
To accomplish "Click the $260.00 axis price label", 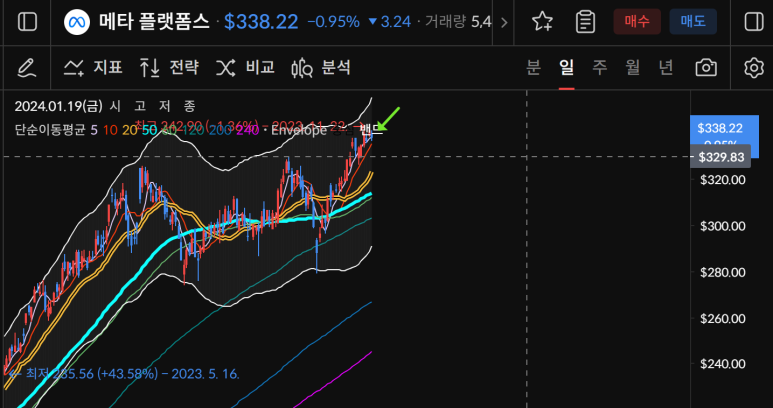I will click(723, 318).
